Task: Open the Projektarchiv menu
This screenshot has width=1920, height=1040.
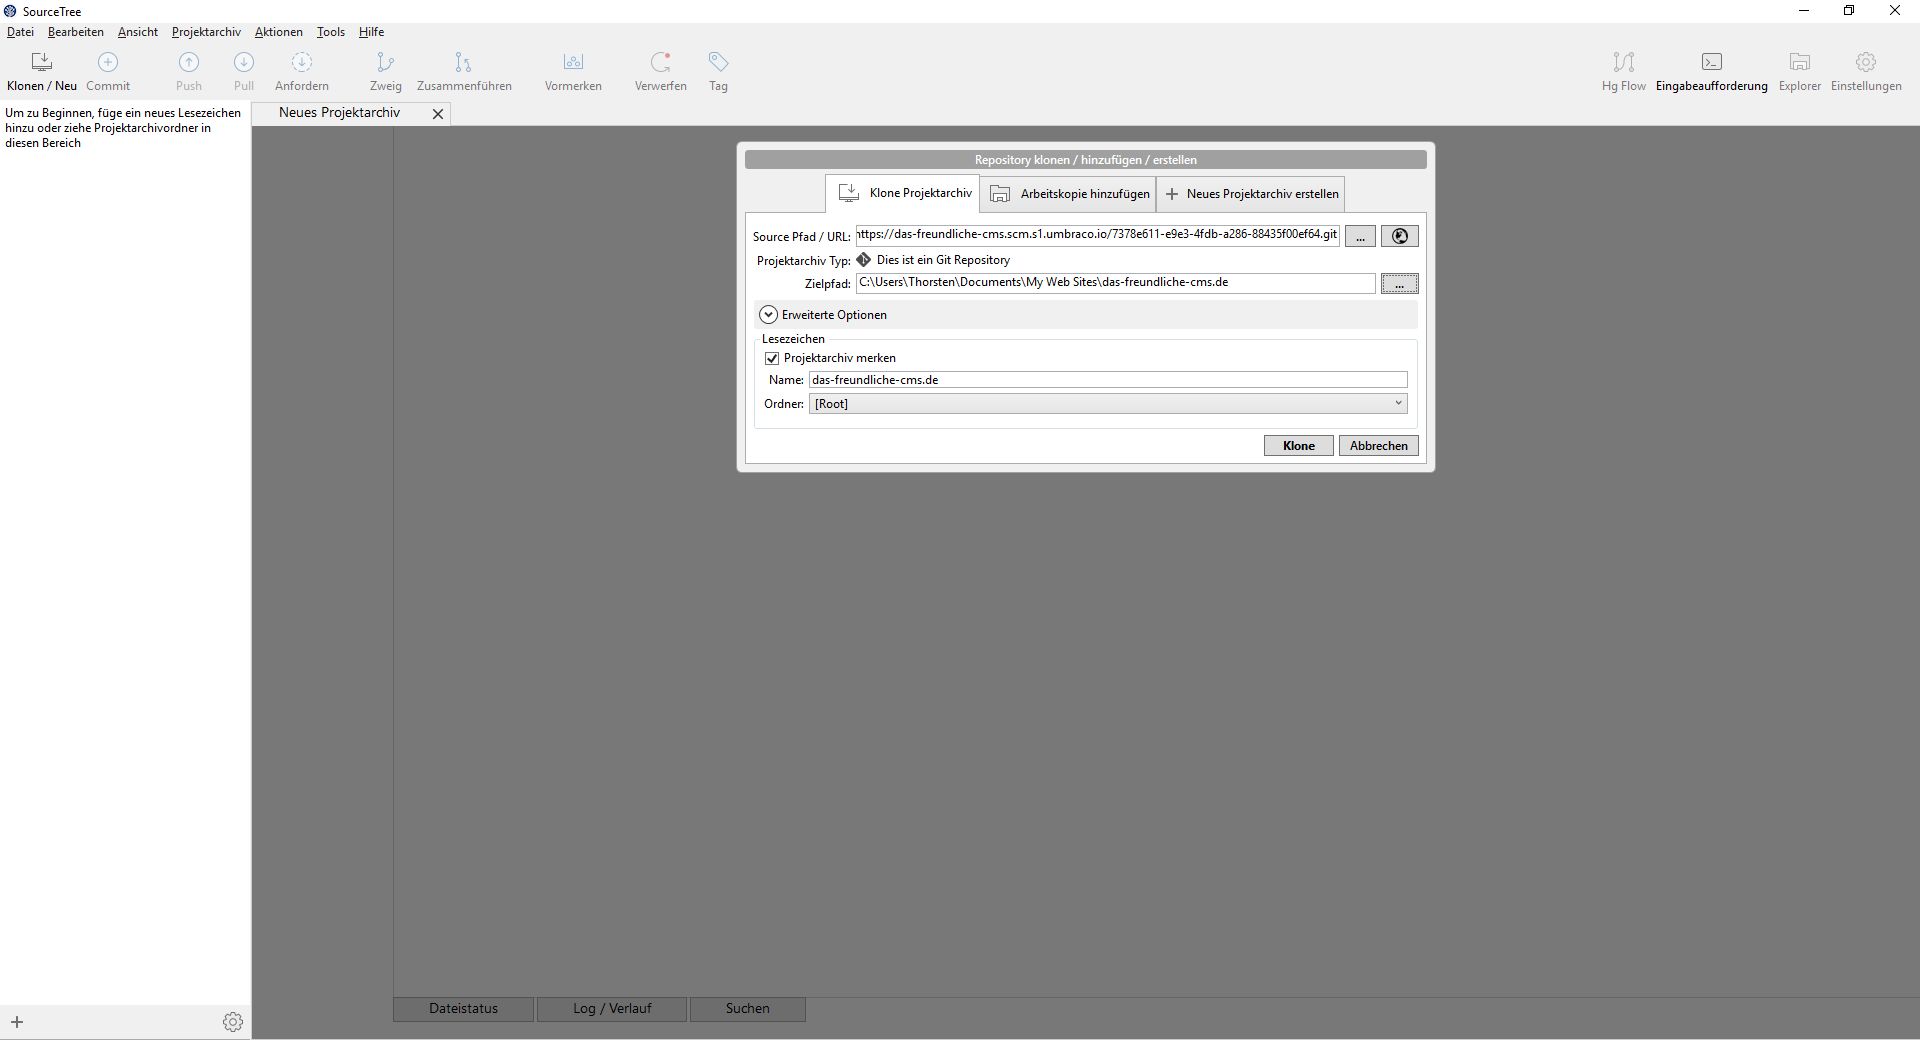Action: click(x=206, y=32)
